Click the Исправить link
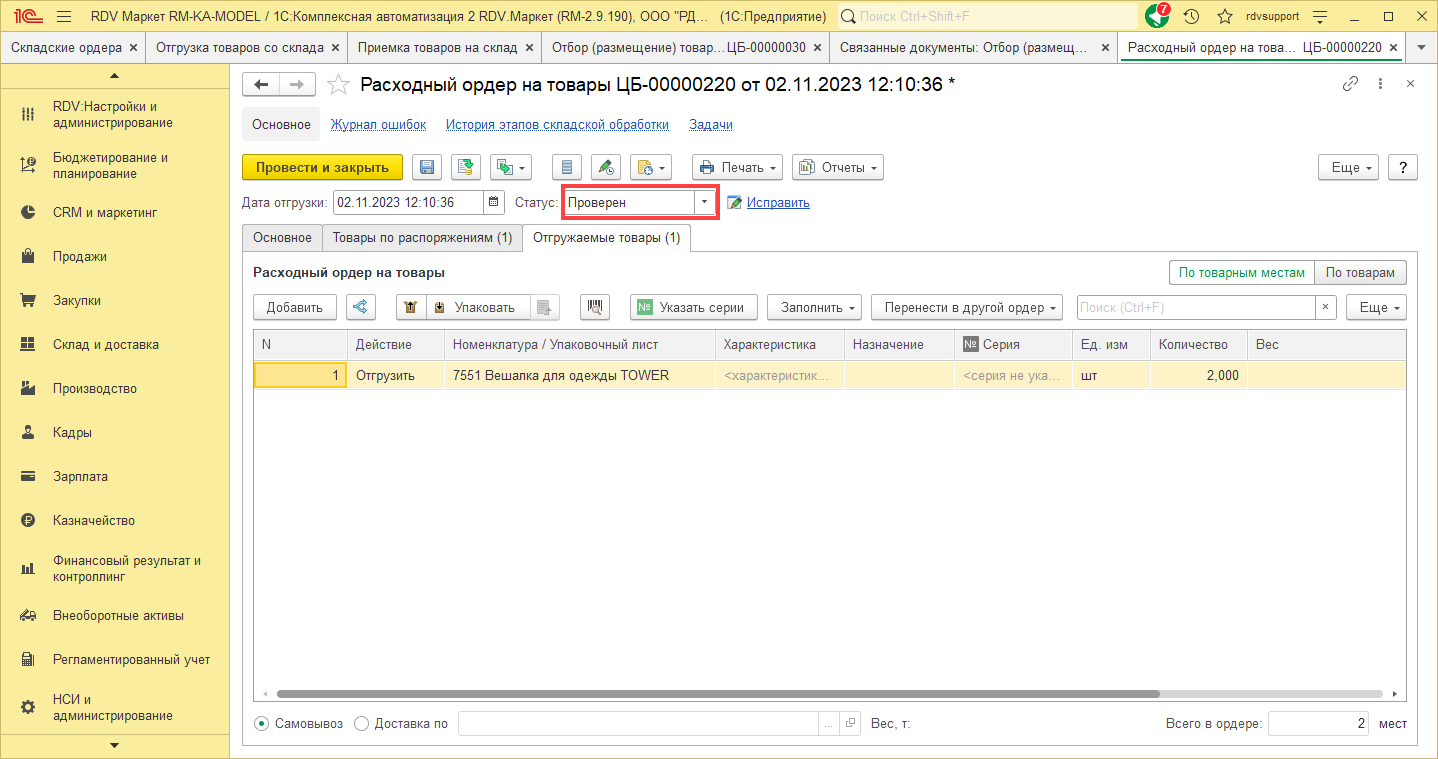 pyautogui.click(x=777, y=202)
